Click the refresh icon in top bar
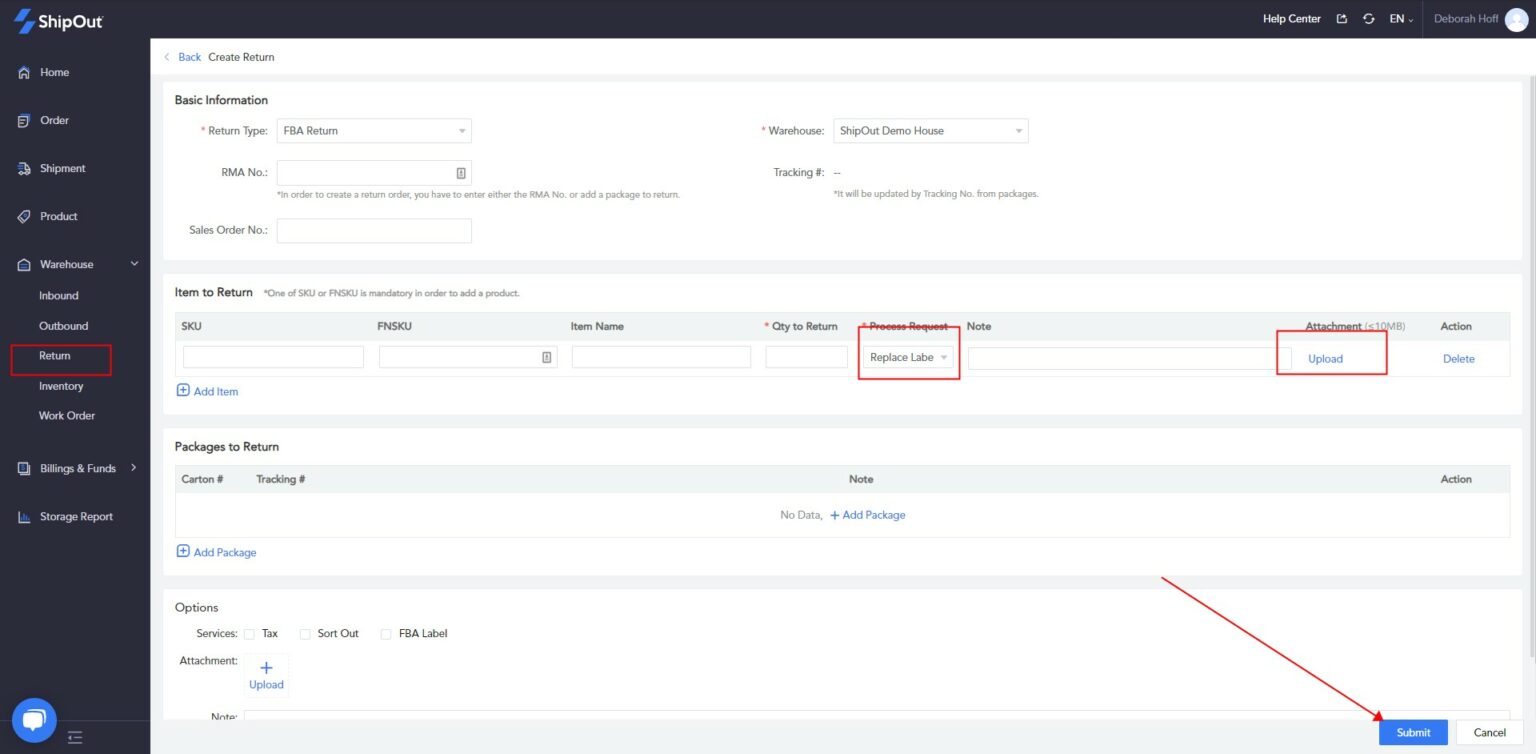The height and width of the screenshot is (754, 1536). [x=1368, y=18]
